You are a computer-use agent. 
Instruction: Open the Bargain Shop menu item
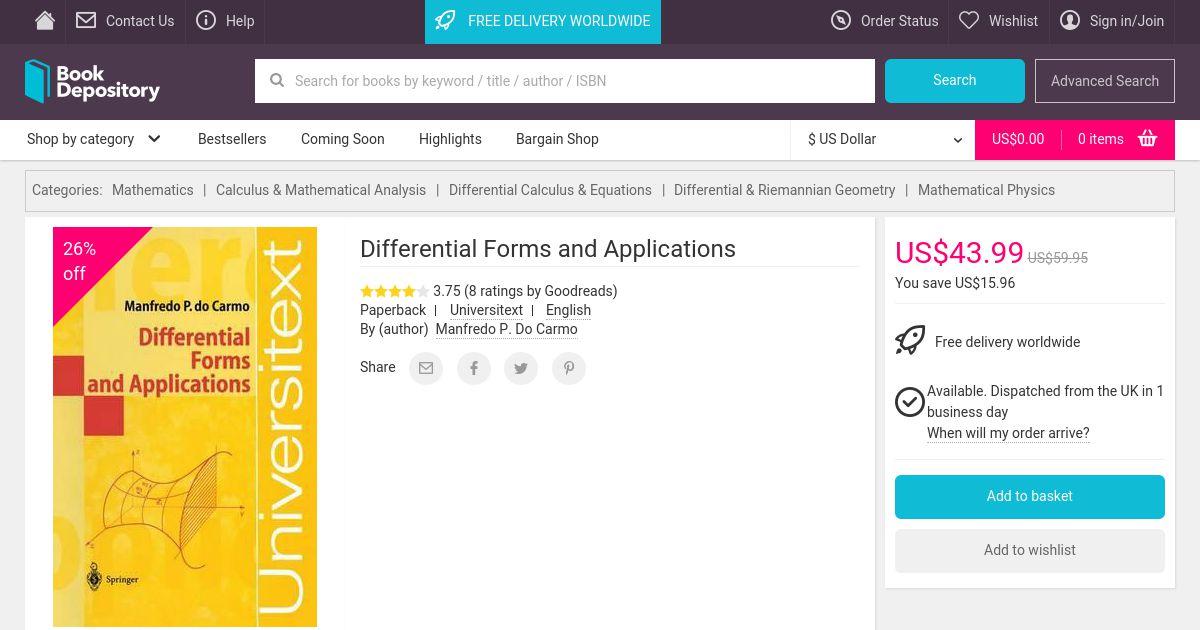(x=557, y=139)
